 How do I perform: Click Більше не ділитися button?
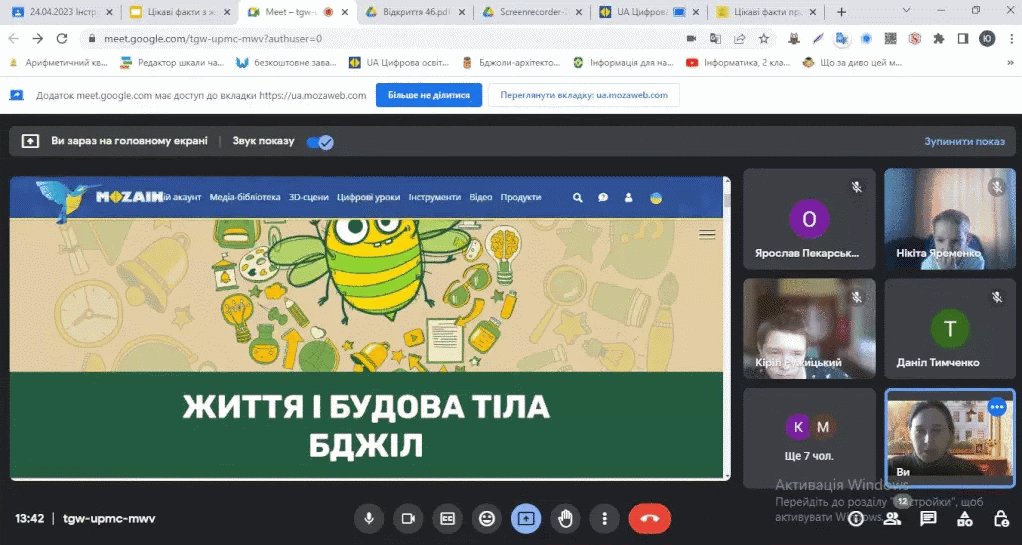(x=429, y=95)
